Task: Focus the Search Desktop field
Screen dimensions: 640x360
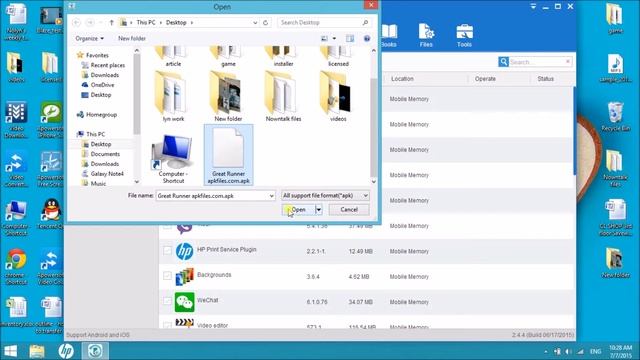Action: (324, 22)
